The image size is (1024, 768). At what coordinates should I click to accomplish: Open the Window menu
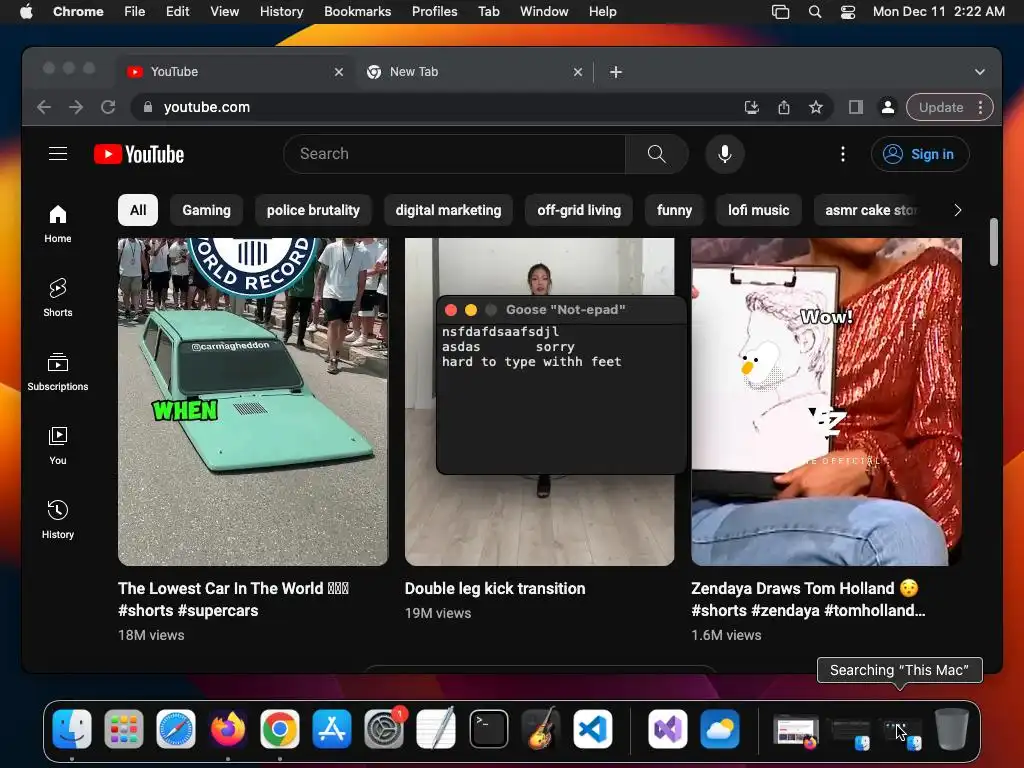click(x=544, y=11)
